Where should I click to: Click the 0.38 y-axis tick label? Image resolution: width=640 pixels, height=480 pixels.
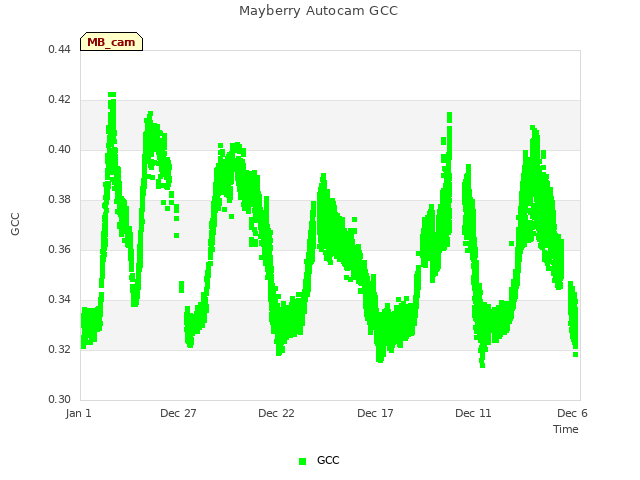[x=59, y=200]
